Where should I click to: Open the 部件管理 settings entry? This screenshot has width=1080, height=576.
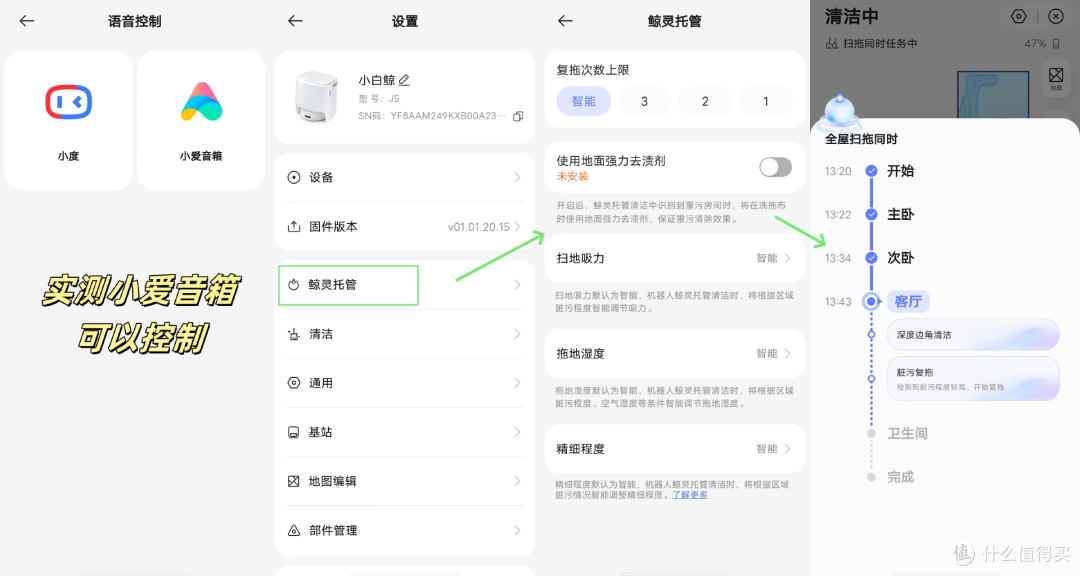tap(405, 531)
